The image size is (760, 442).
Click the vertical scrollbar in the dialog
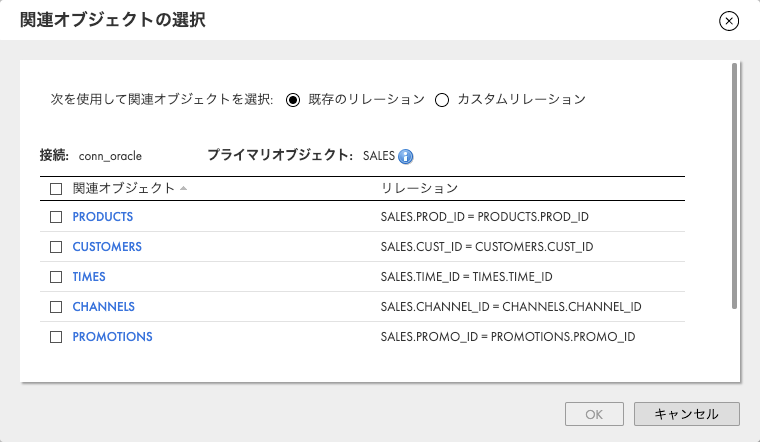[734, 186]
